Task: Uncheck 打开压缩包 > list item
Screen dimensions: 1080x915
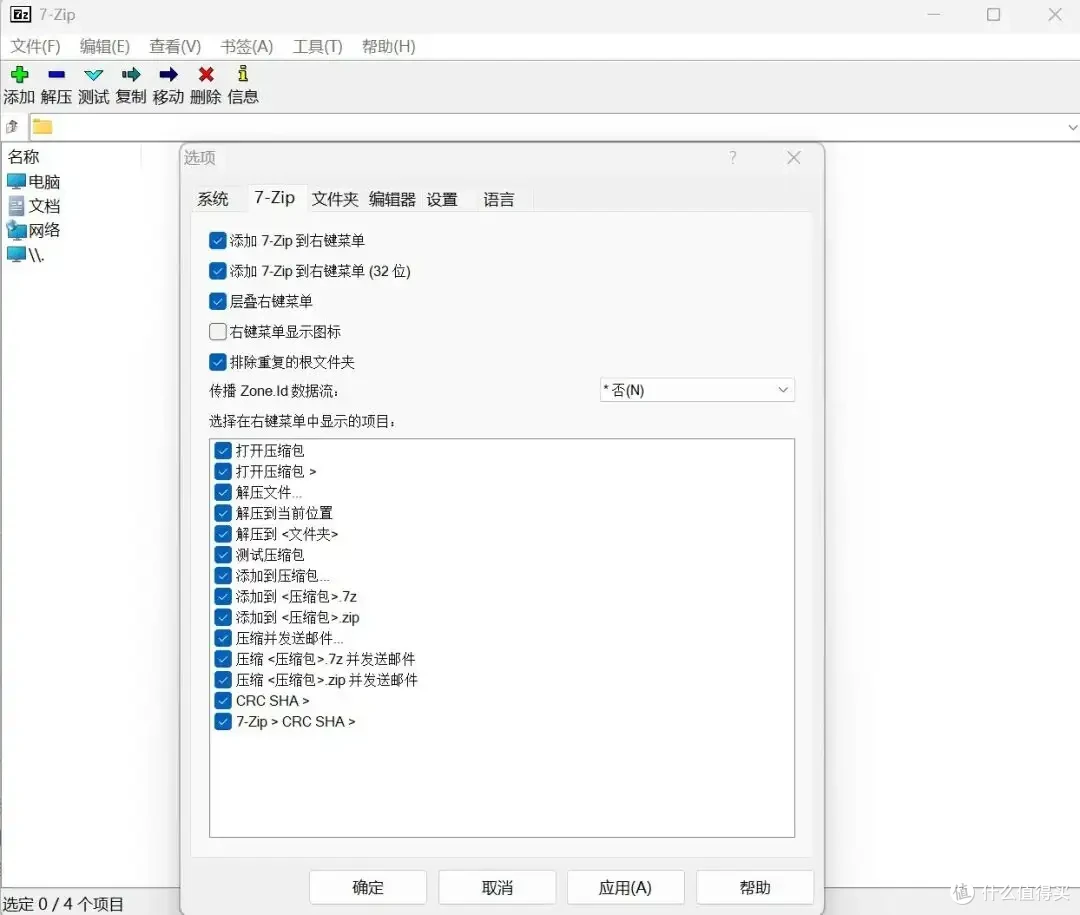Action: [x=222, y=471]
